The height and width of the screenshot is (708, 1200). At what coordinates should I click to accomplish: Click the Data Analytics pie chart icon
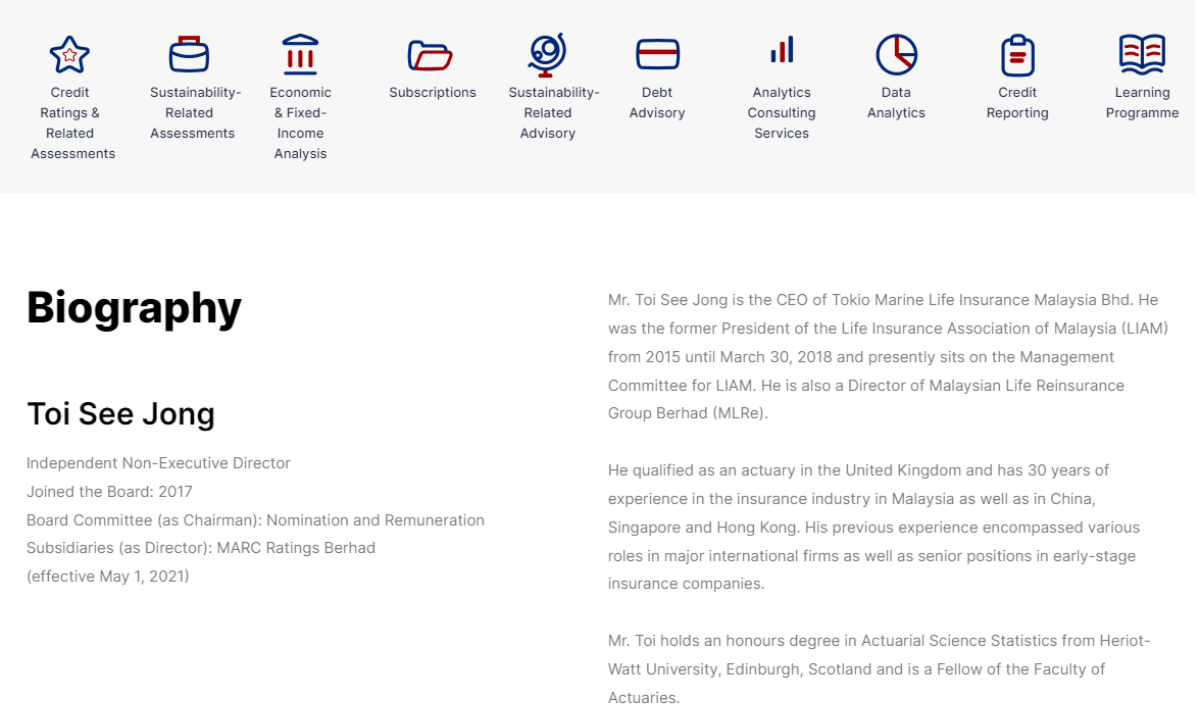click(x=896, y=54)
